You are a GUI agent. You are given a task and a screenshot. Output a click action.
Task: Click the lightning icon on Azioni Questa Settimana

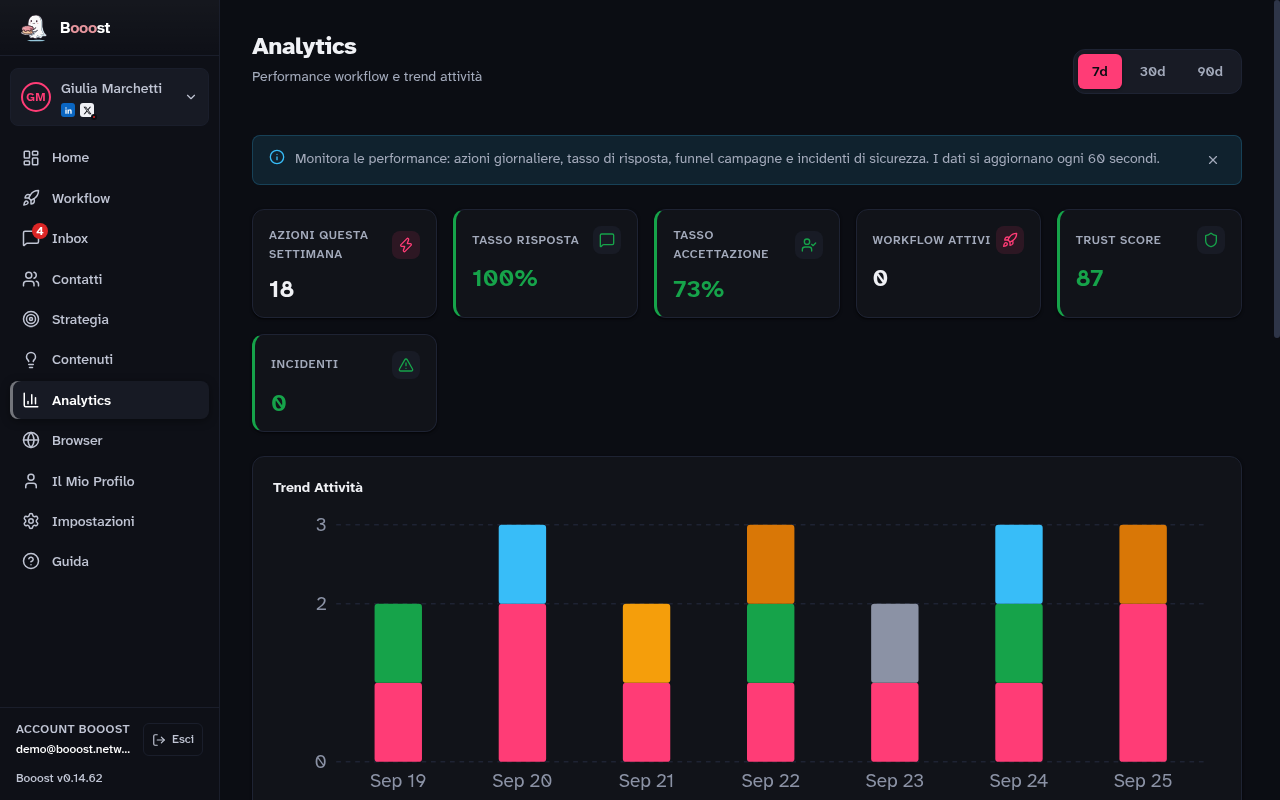pos(406,245)
